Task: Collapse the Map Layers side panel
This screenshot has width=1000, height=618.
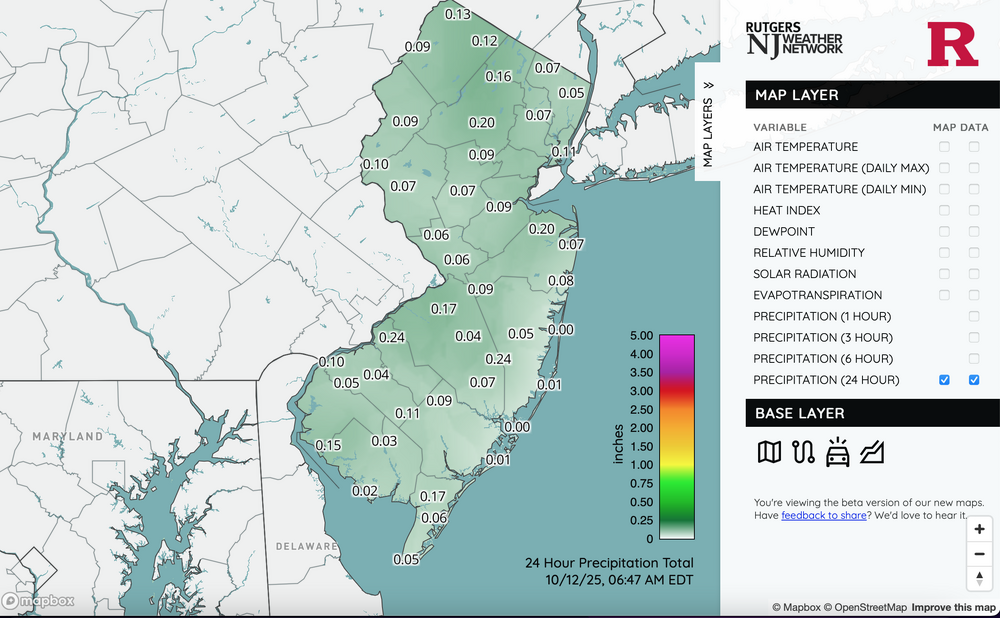Action: pos(707,120)
